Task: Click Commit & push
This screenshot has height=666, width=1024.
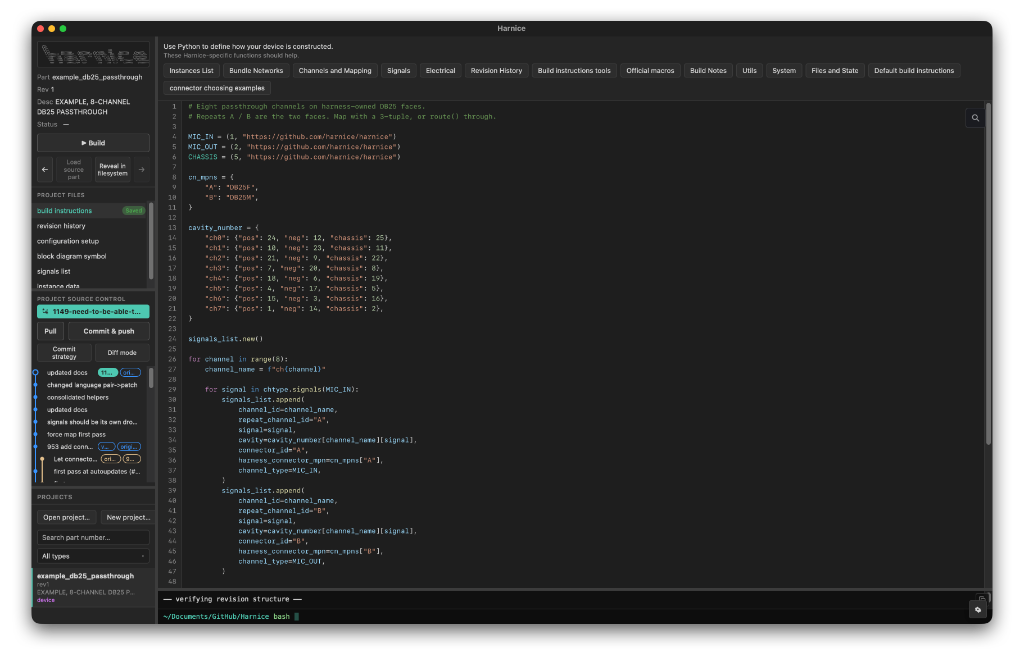Action: (x=108, y=332)
